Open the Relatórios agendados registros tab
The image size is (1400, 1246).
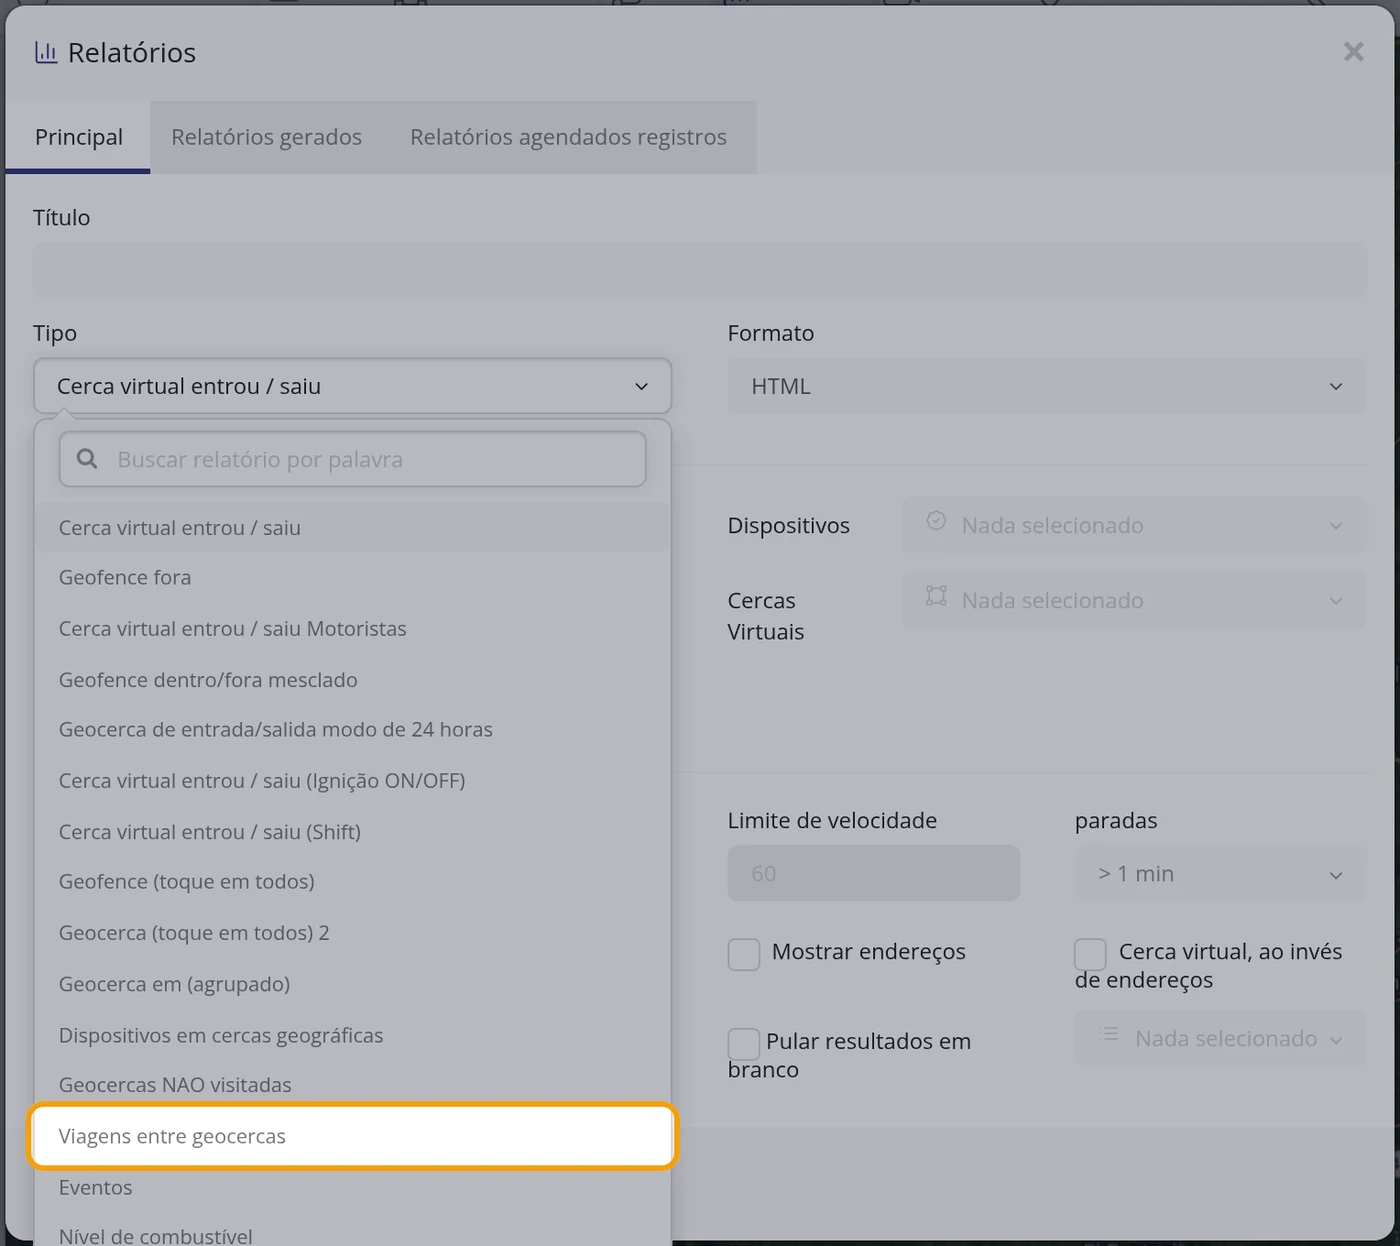click(568, 137)
